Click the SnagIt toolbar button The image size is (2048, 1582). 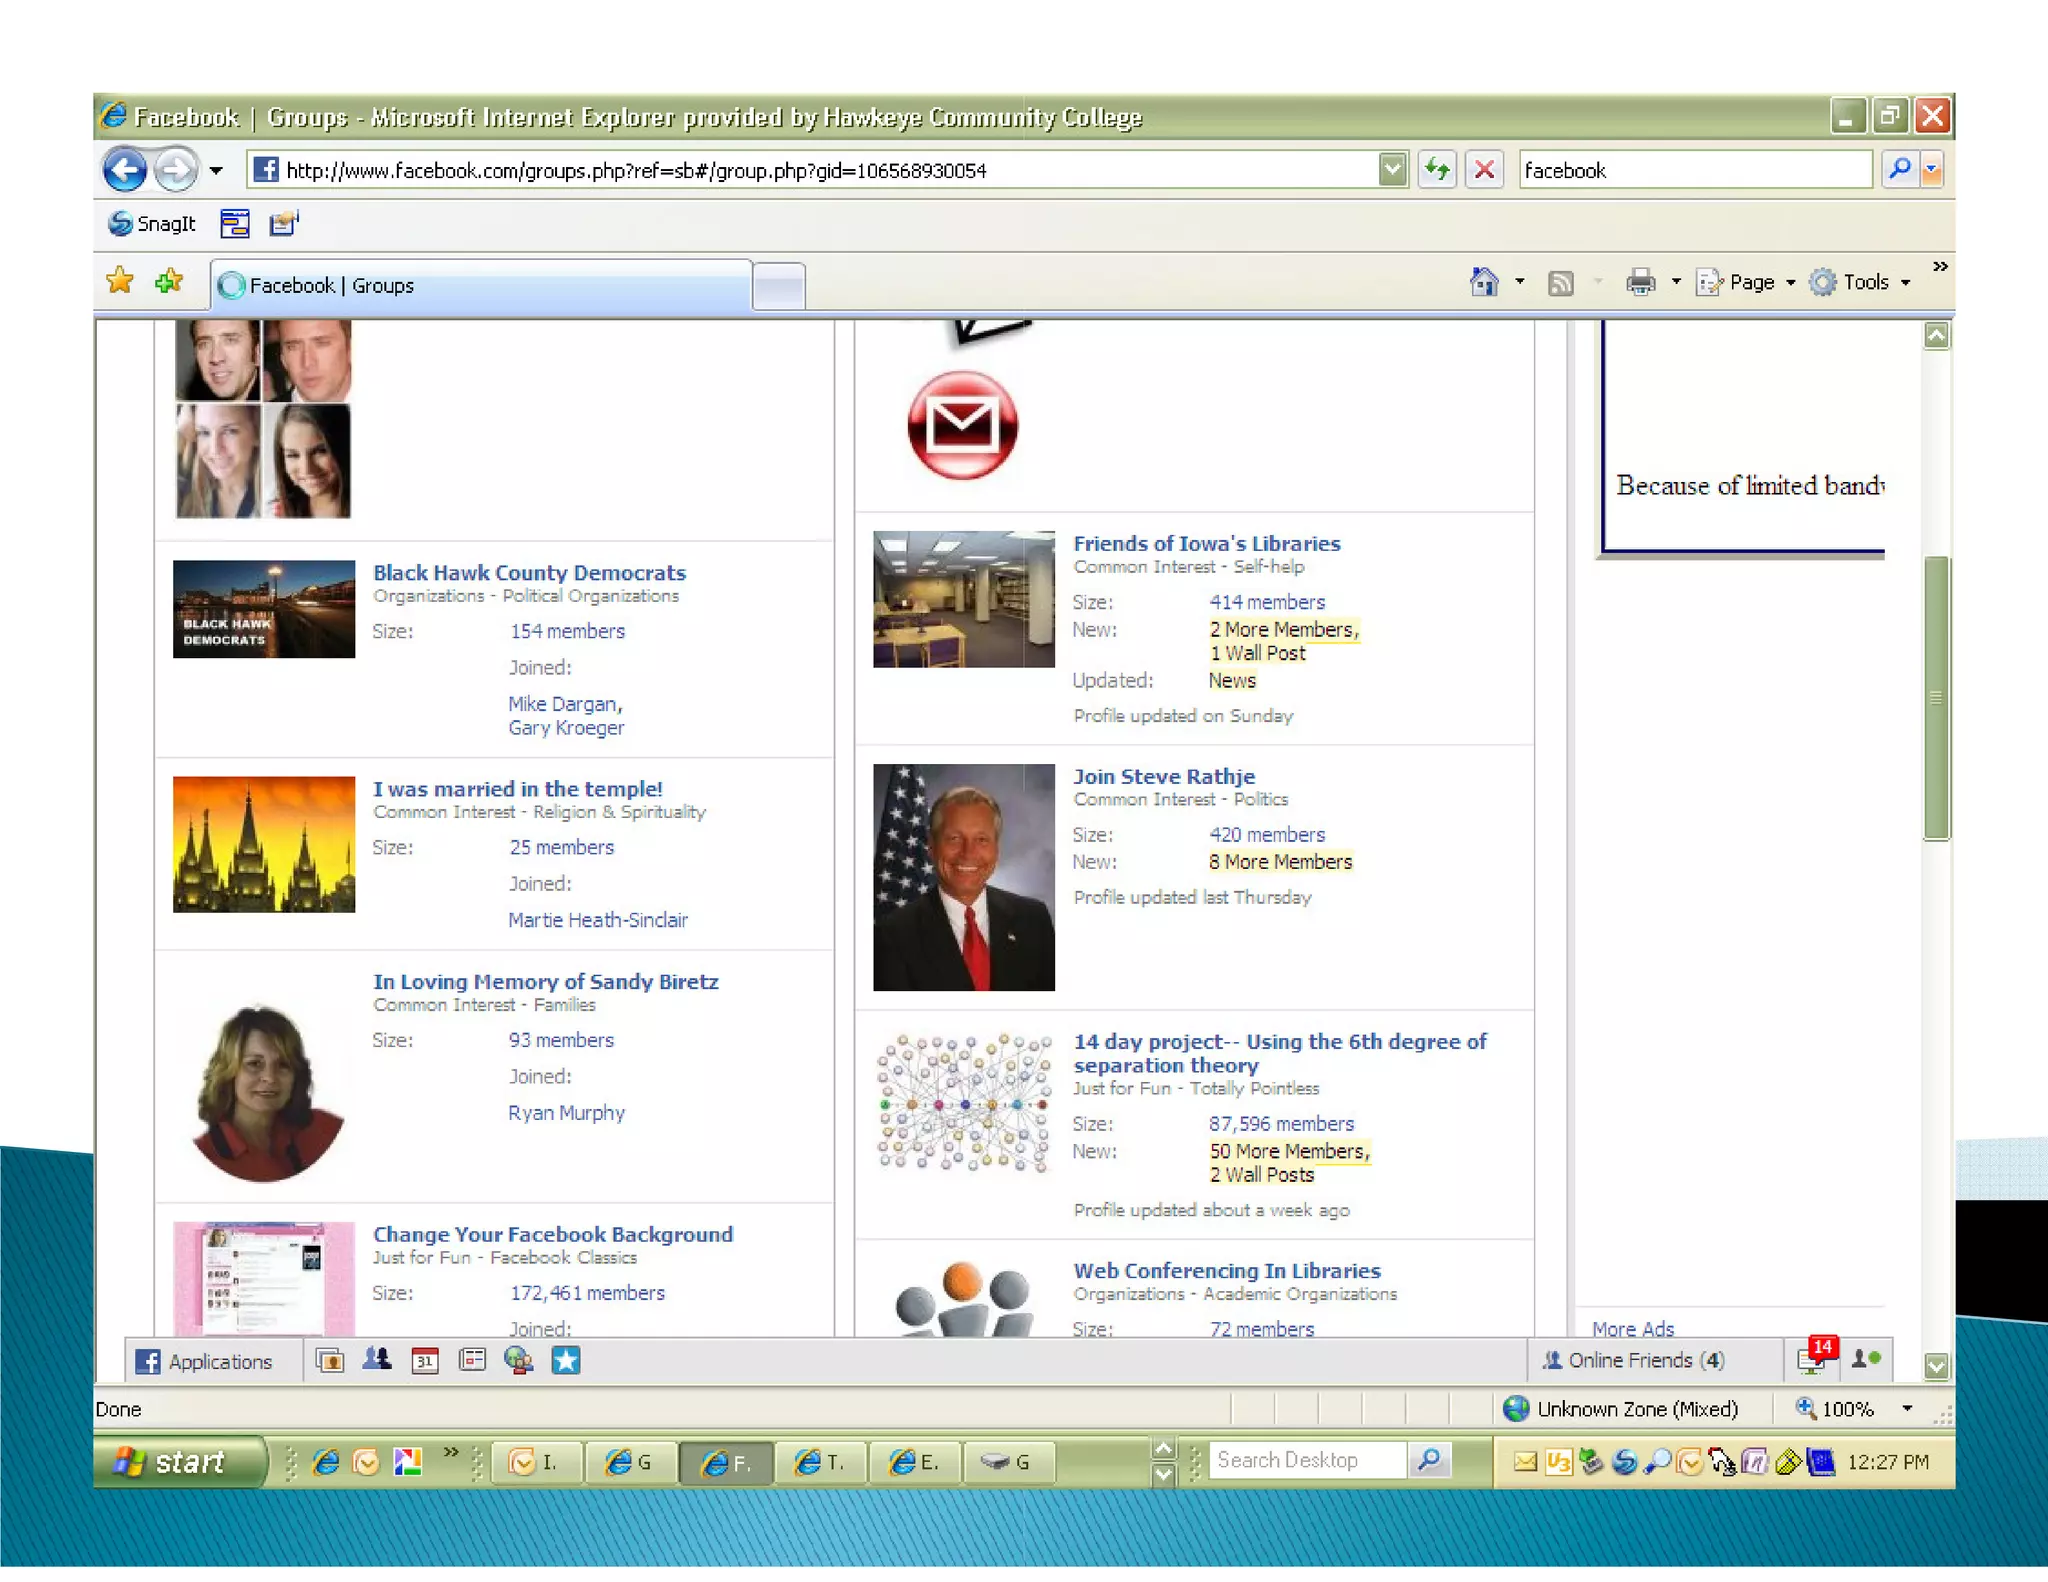click(x=152, y=224)
